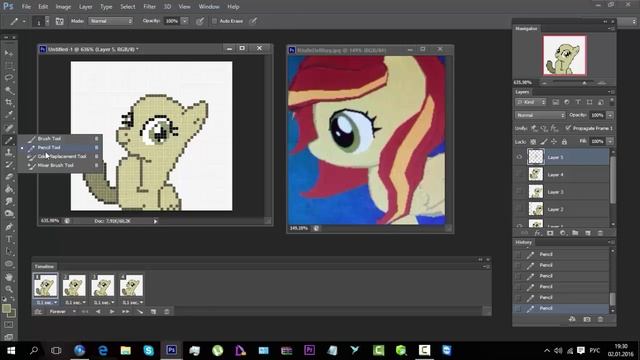Select the Quick Selection tool
Viewport: 640px width, 360px height.
(x=9, y=90)
